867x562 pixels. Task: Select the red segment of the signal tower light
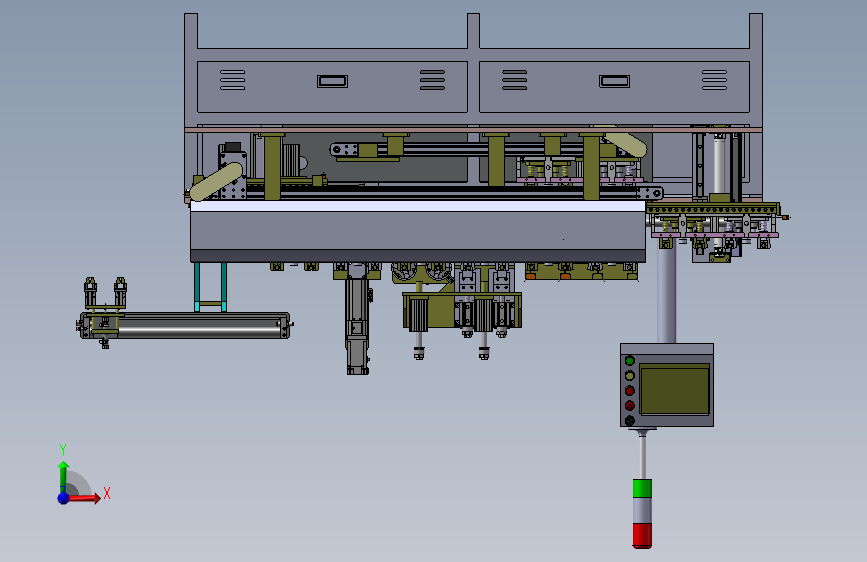click(x=642, y=535)
